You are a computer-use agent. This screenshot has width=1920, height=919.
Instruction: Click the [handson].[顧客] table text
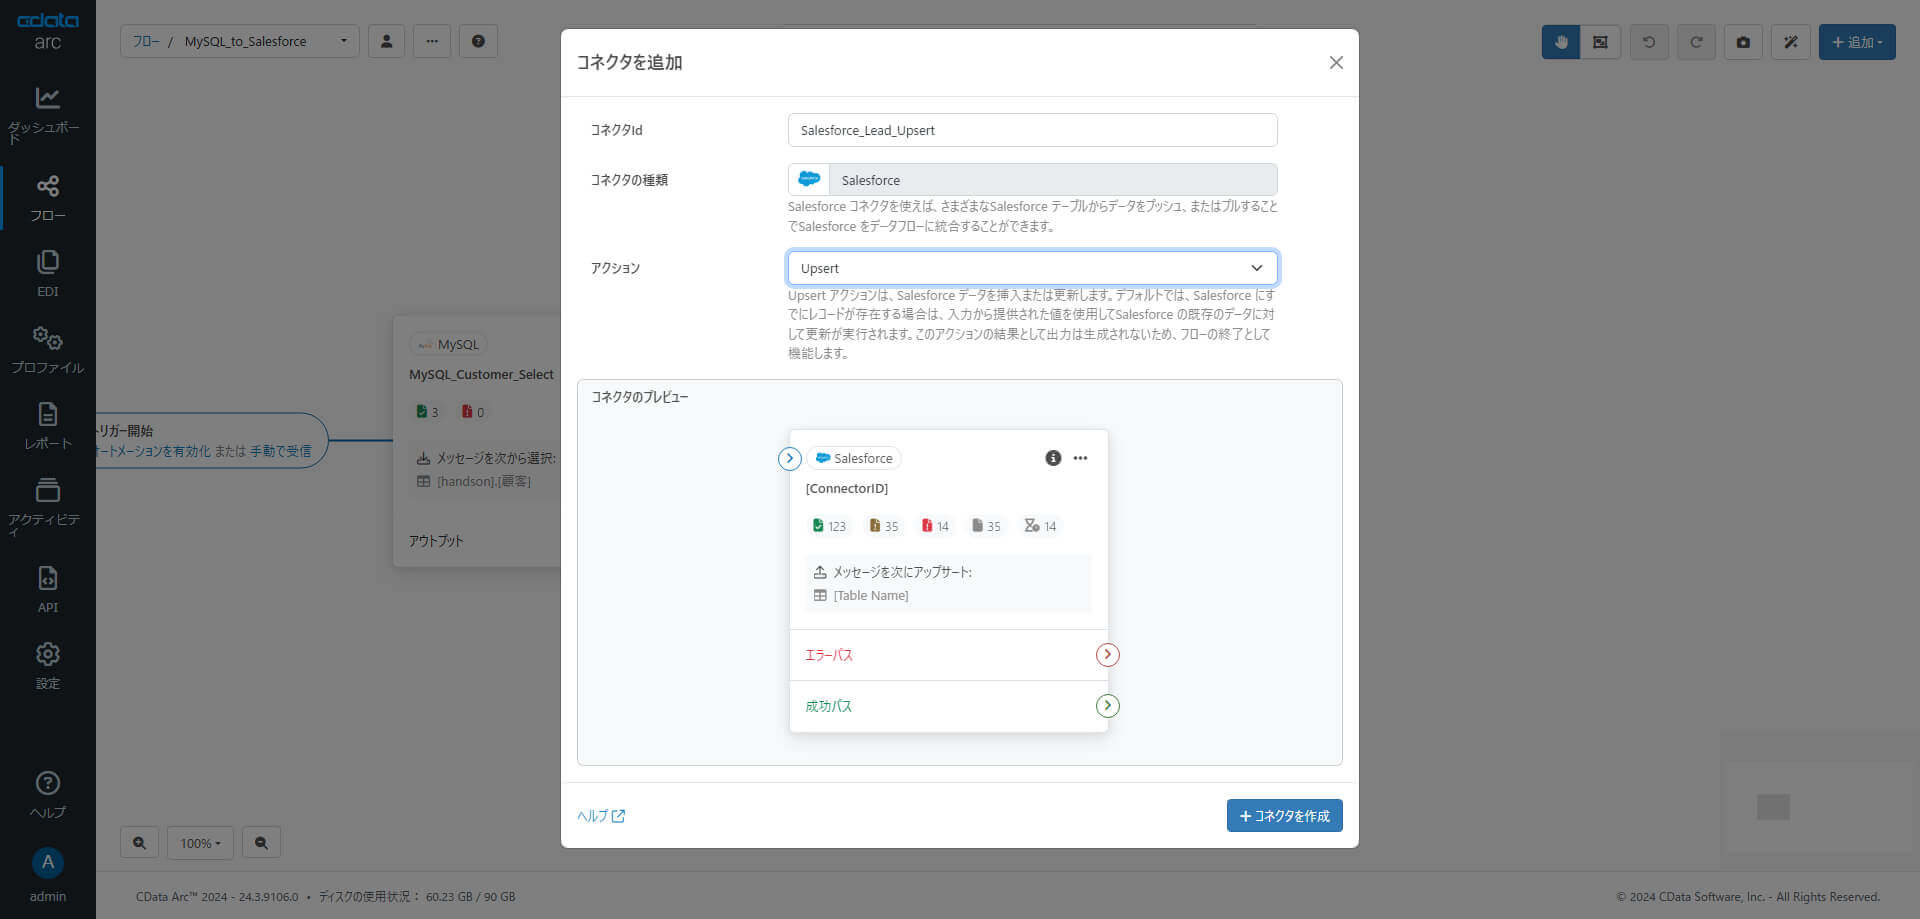(x=484, y=481)
